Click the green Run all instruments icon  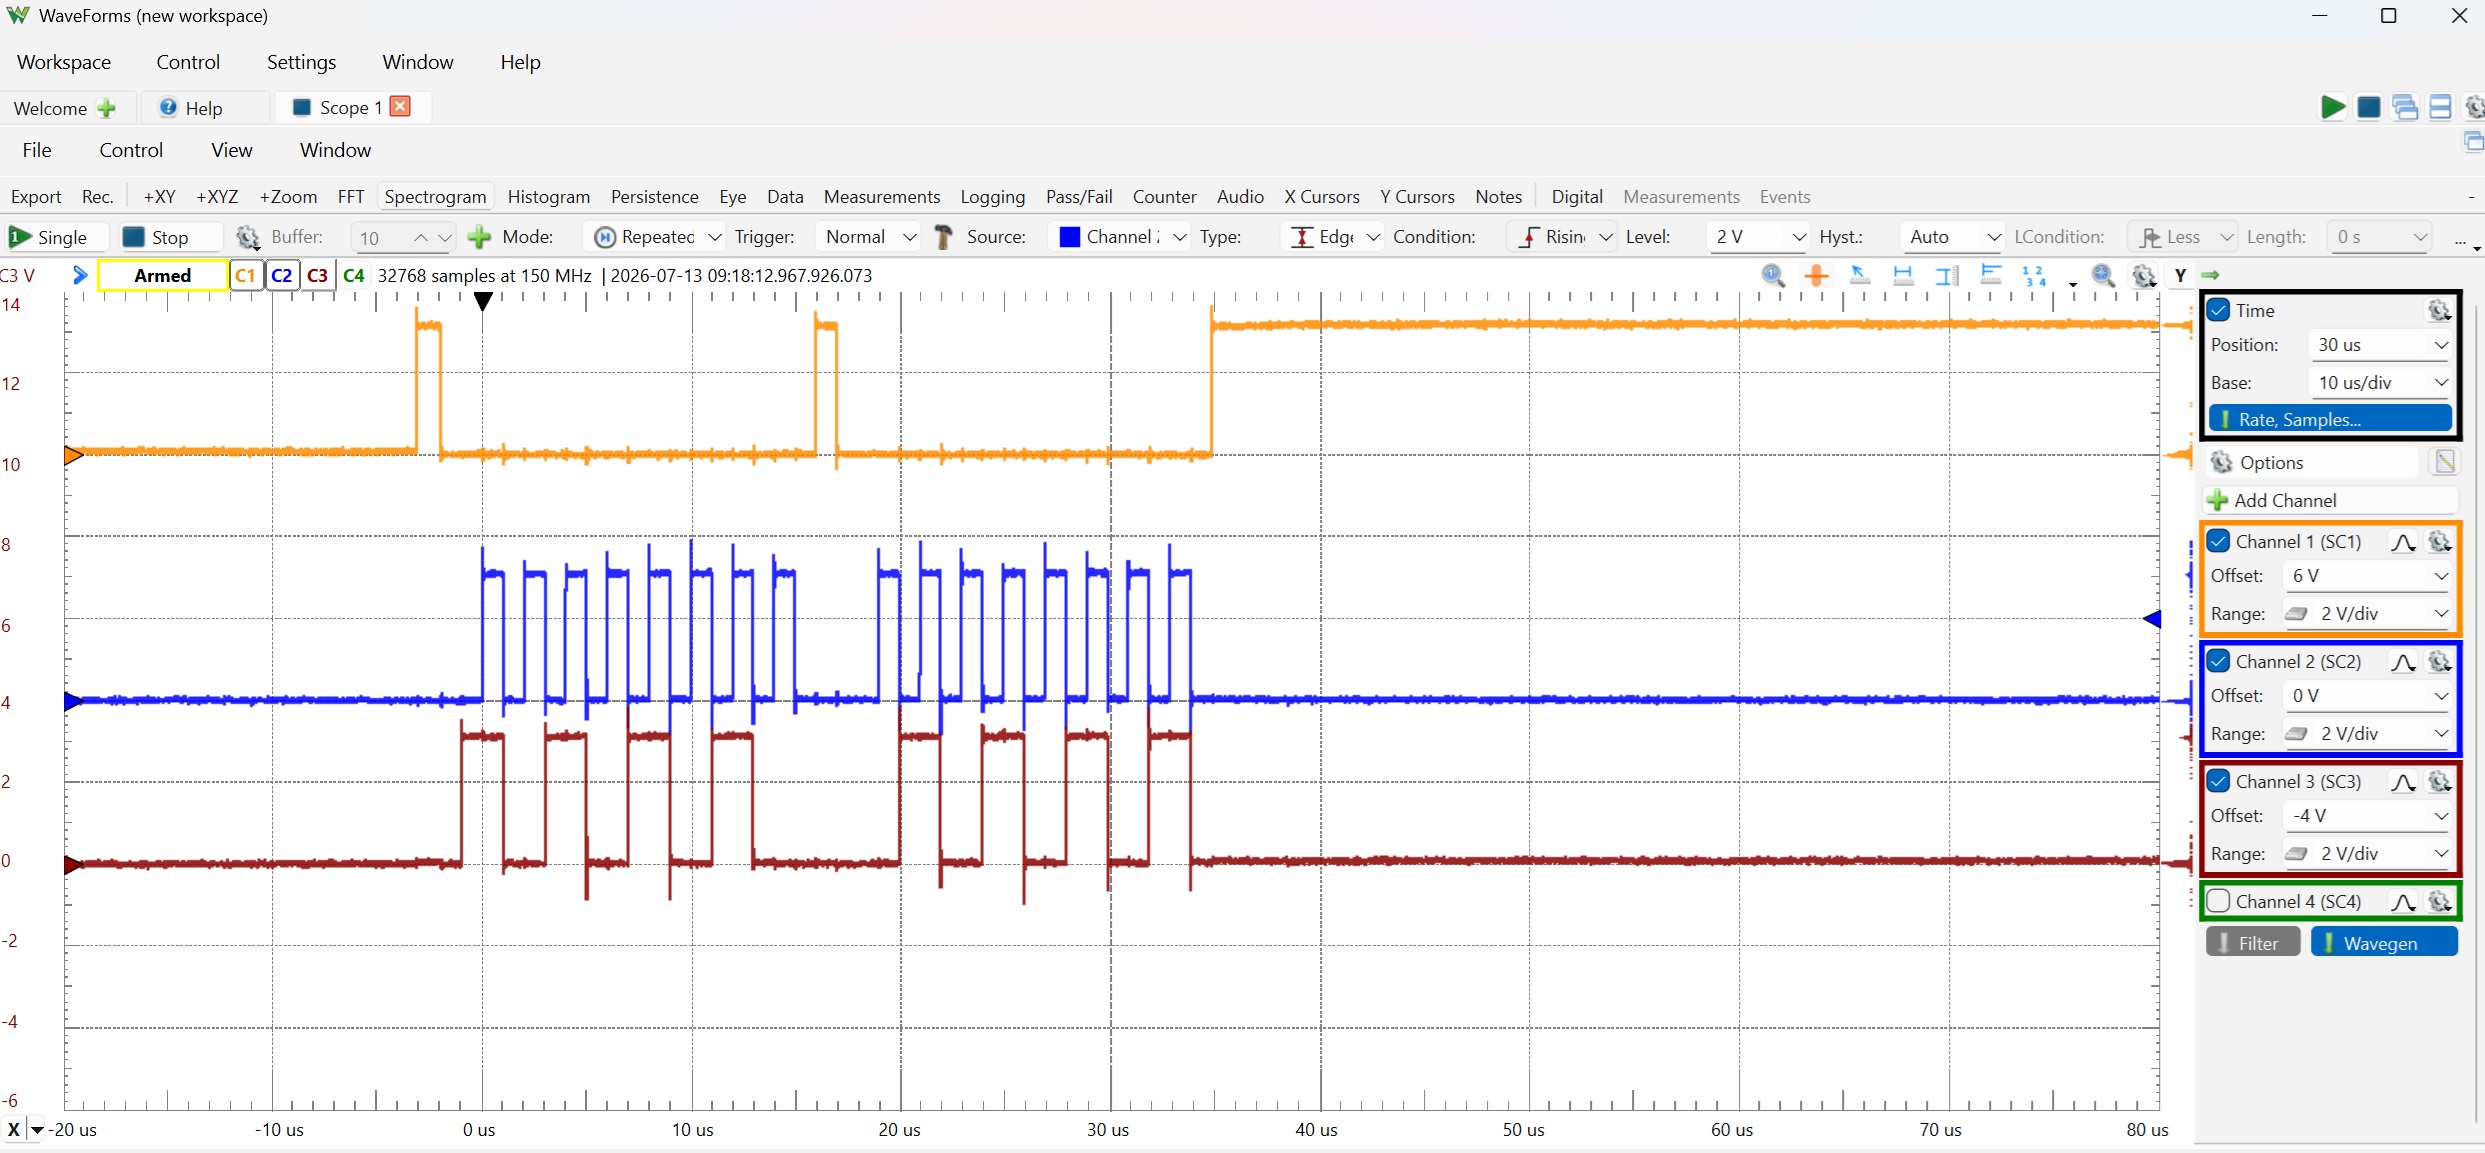point(2332,107)
